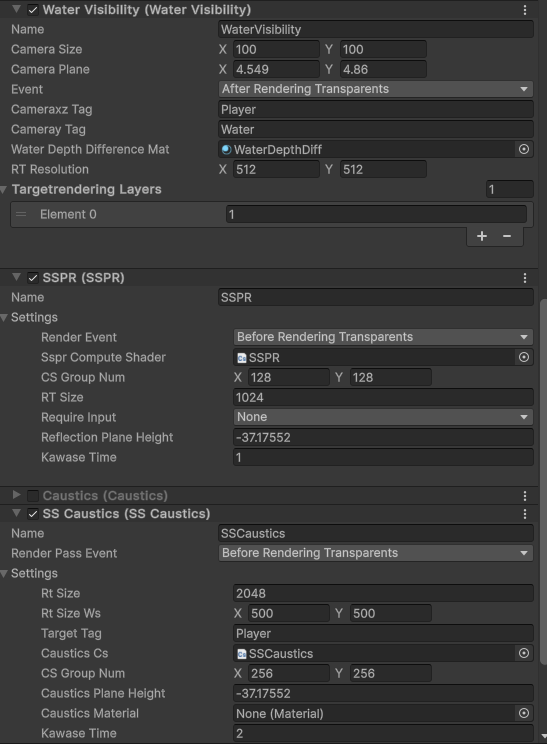Screen dimensions: 547x744
Task: Open Water Visibility component options menu
Action: [x=525, y=10]
